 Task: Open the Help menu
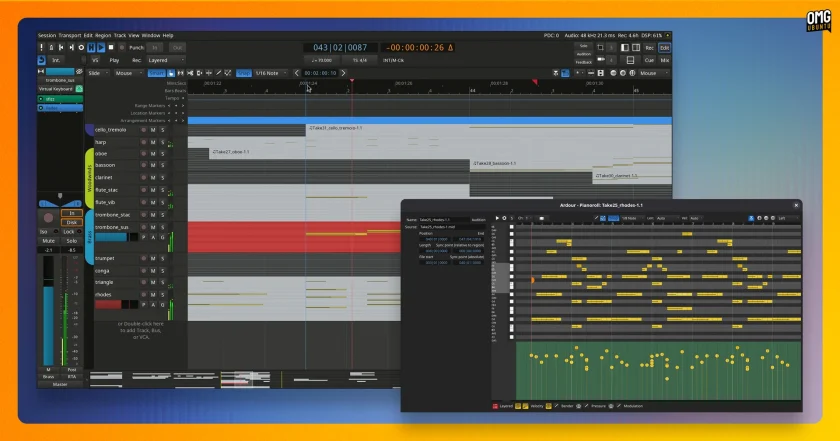point(168,35)
